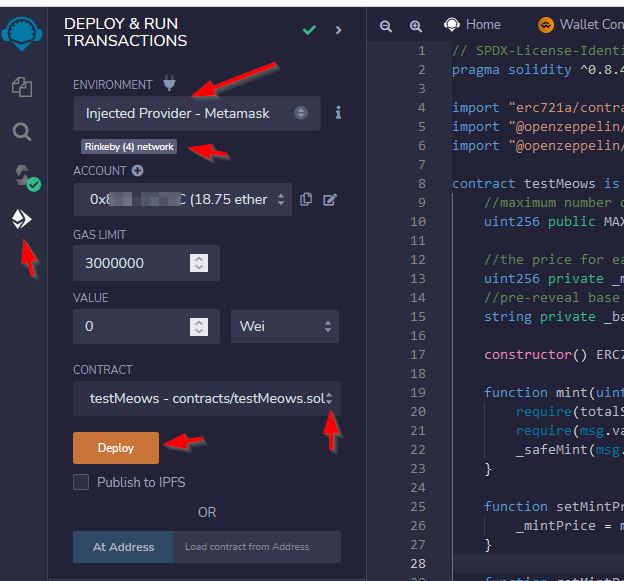Click the Remix logo icon
This screenshot has width=624, height=581.
click(x=22, y=34)
